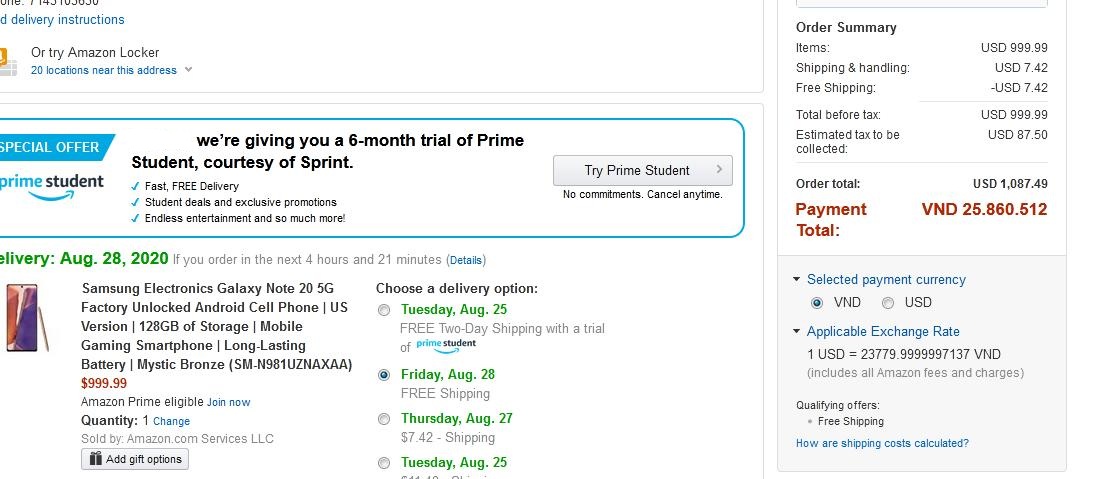Click the arrow on Try Prime Student button
Viewport: 1093px width, 479px height.
pos(719,170)
